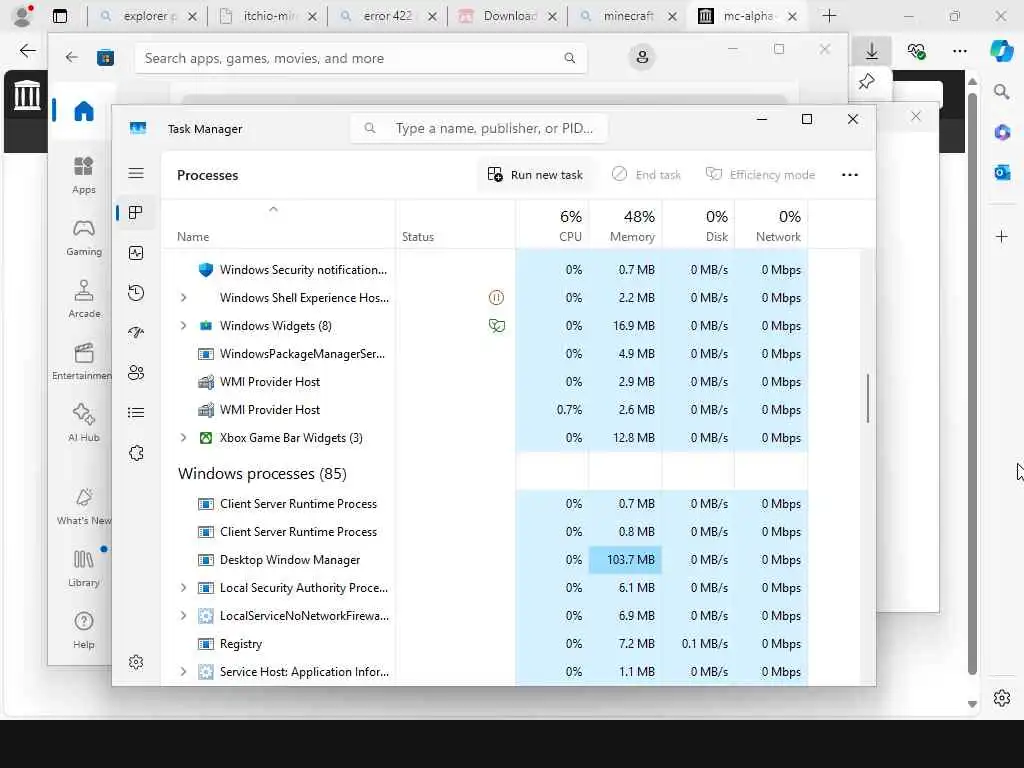Open Outlook icon in Edge sidebar
Screen dimensions: 1024x768
click(1002, 172)
